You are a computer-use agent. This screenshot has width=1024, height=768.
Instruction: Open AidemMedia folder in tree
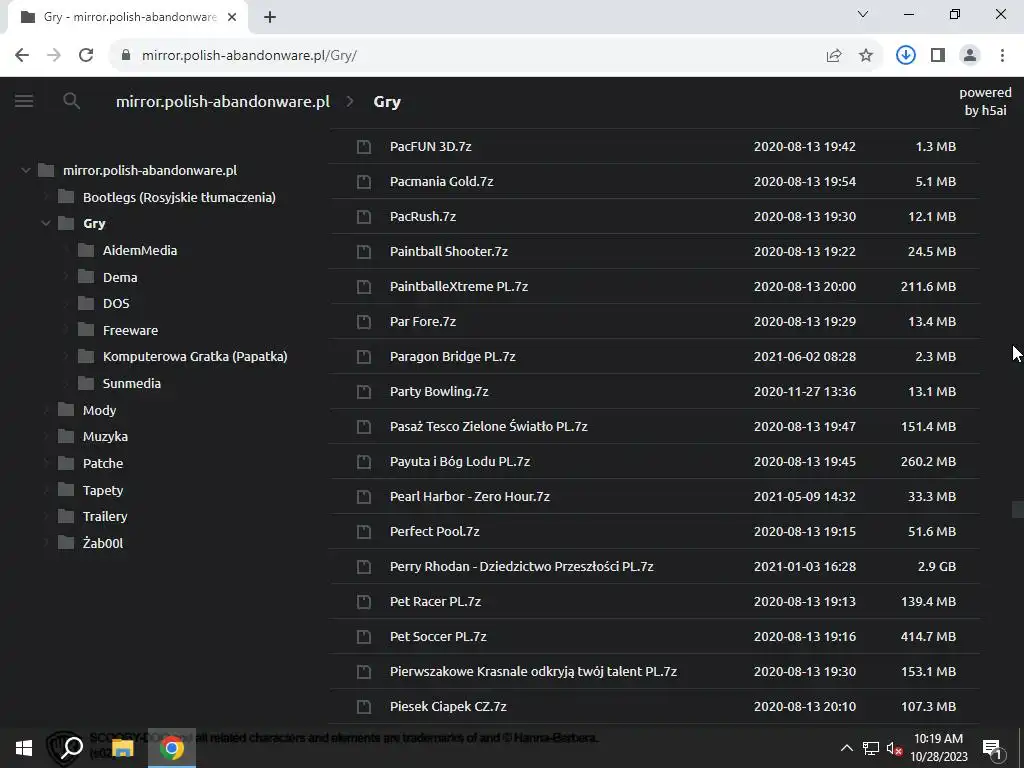tap(140, 250)
